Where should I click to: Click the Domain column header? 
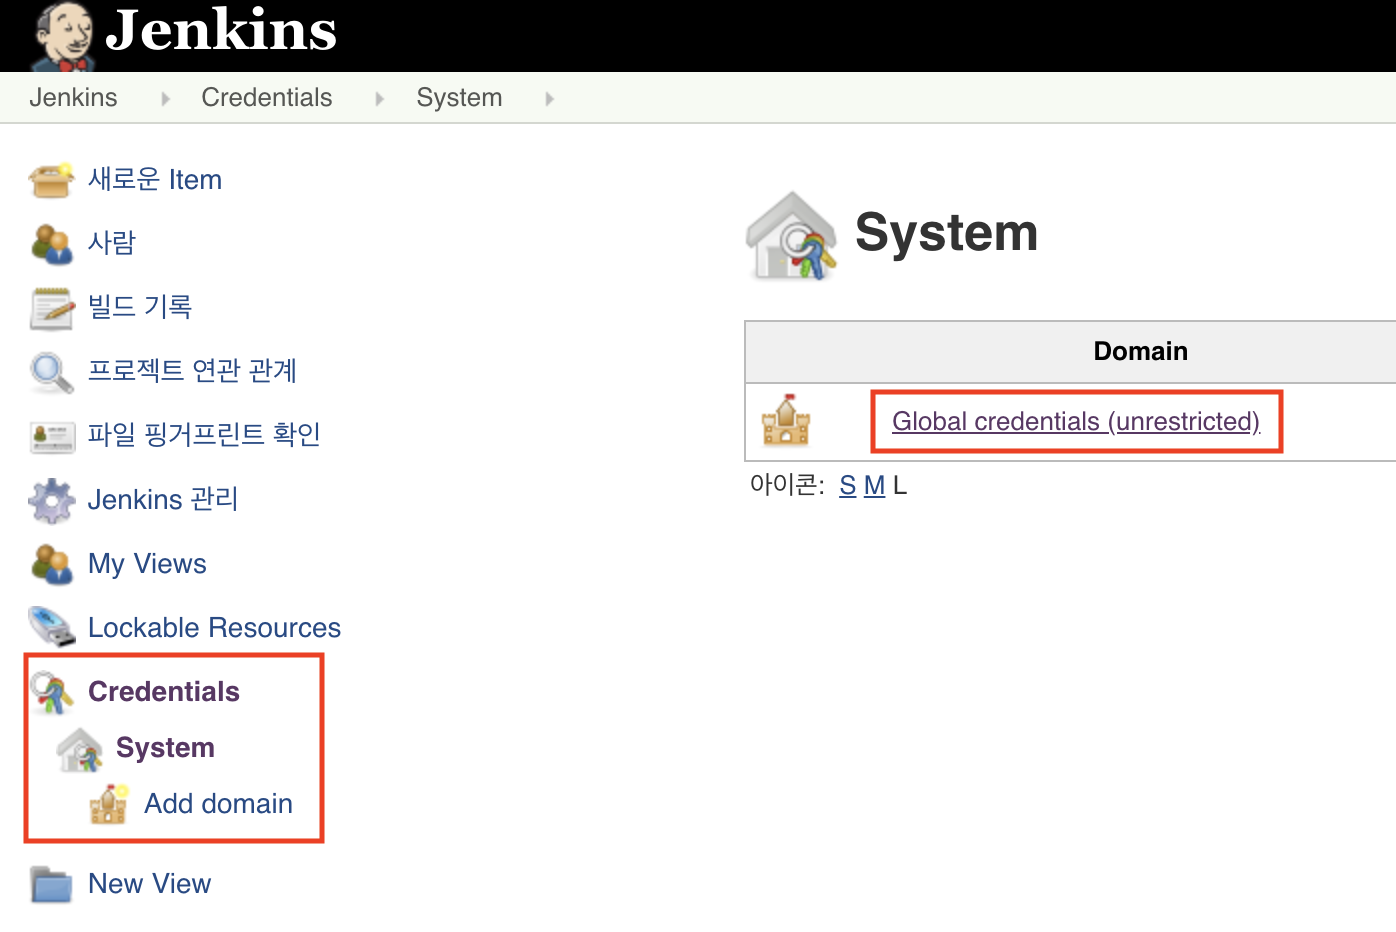(x=1140, y=351)
